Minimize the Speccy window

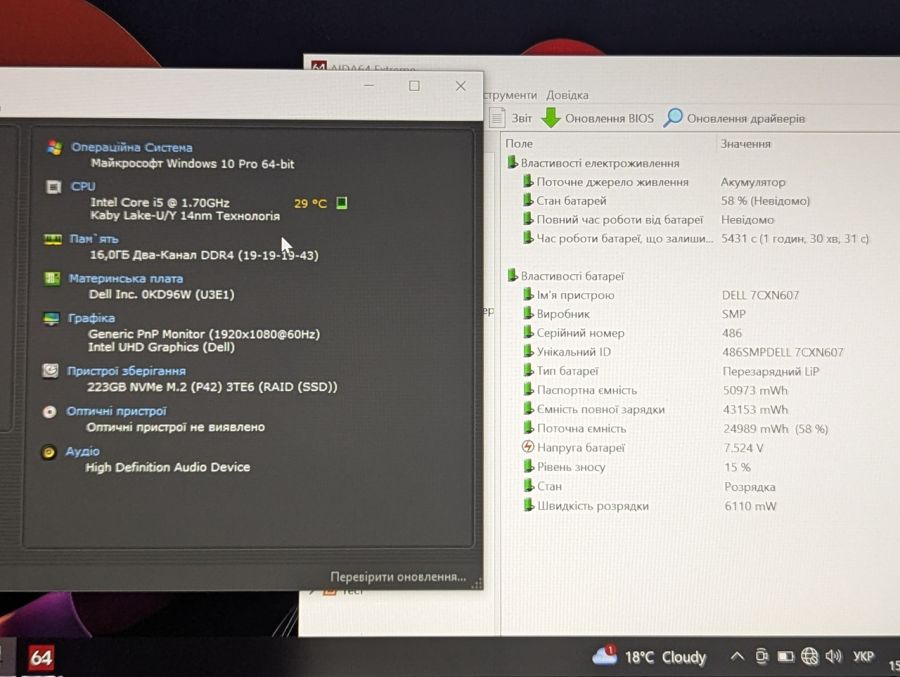pos(369,86)
